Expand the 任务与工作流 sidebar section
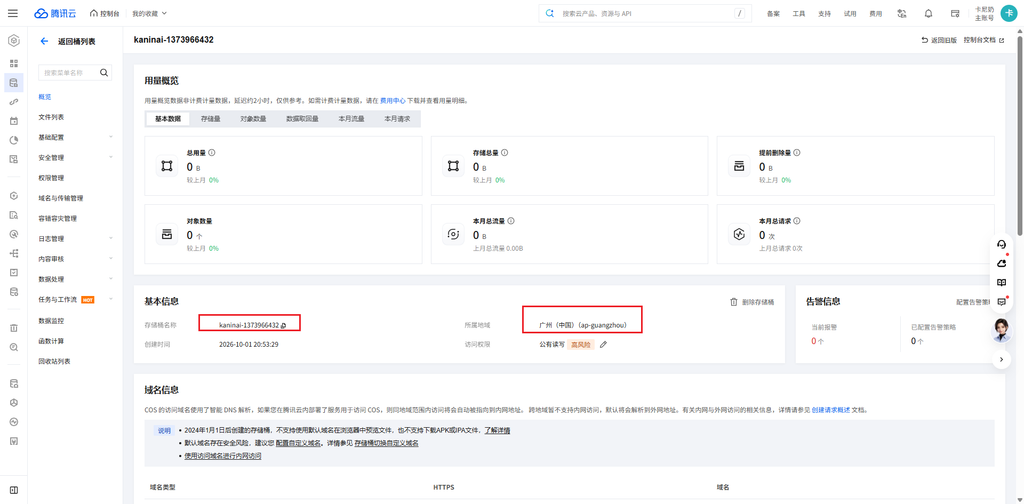Viewport: 1024px width, 504px height. 75,300
